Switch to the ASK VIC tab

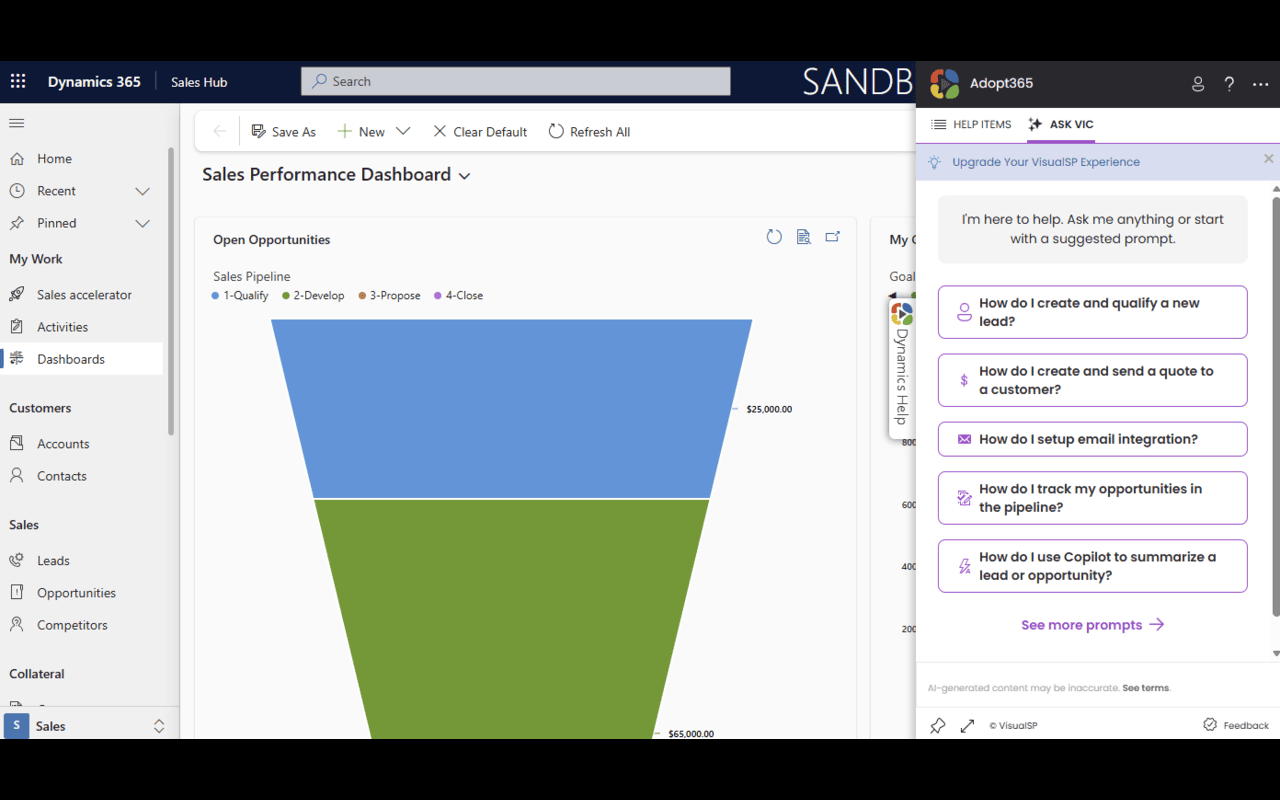1060,124
